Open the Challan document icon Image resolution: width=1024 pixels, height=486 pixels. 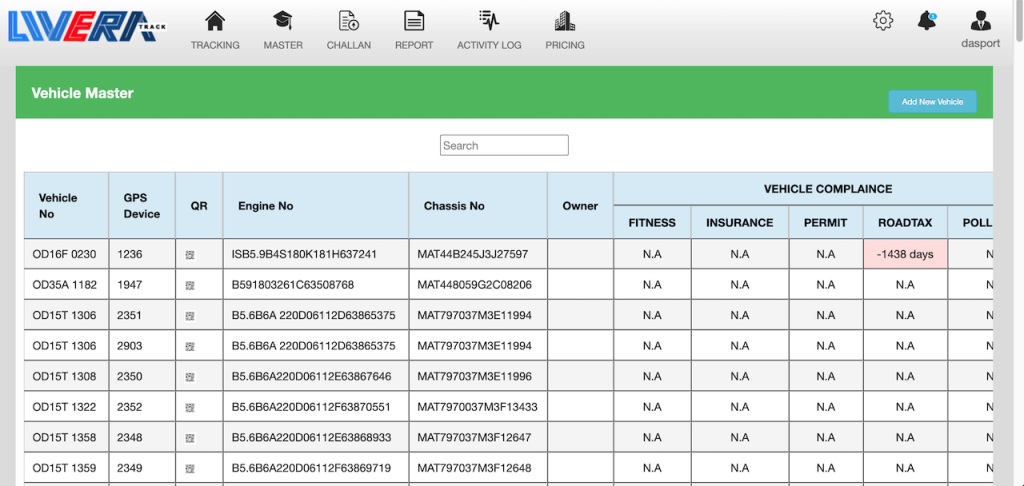[349, 21]
